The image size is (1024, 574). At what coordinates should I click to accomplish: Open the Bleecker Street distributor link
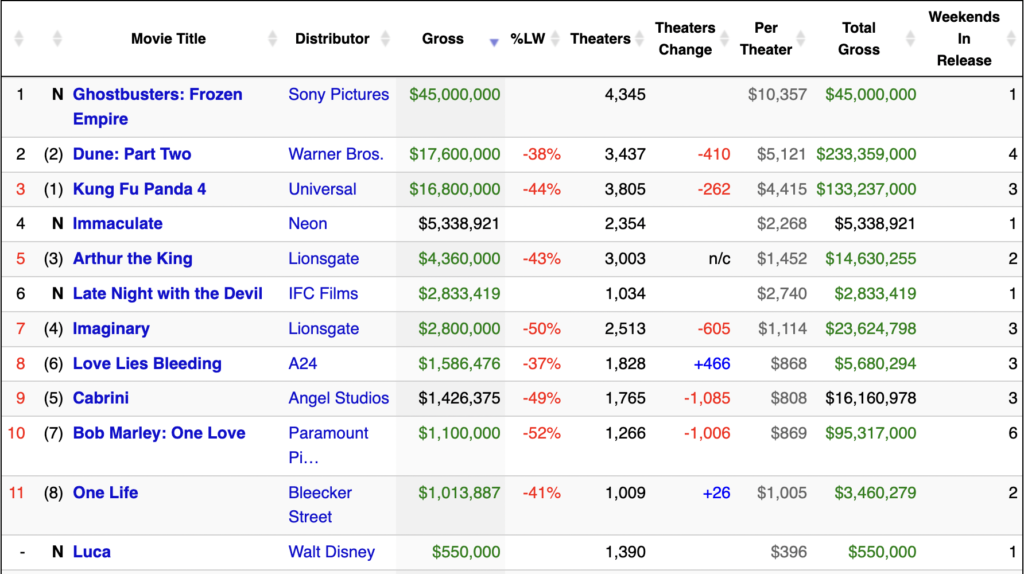pos(320,505)
